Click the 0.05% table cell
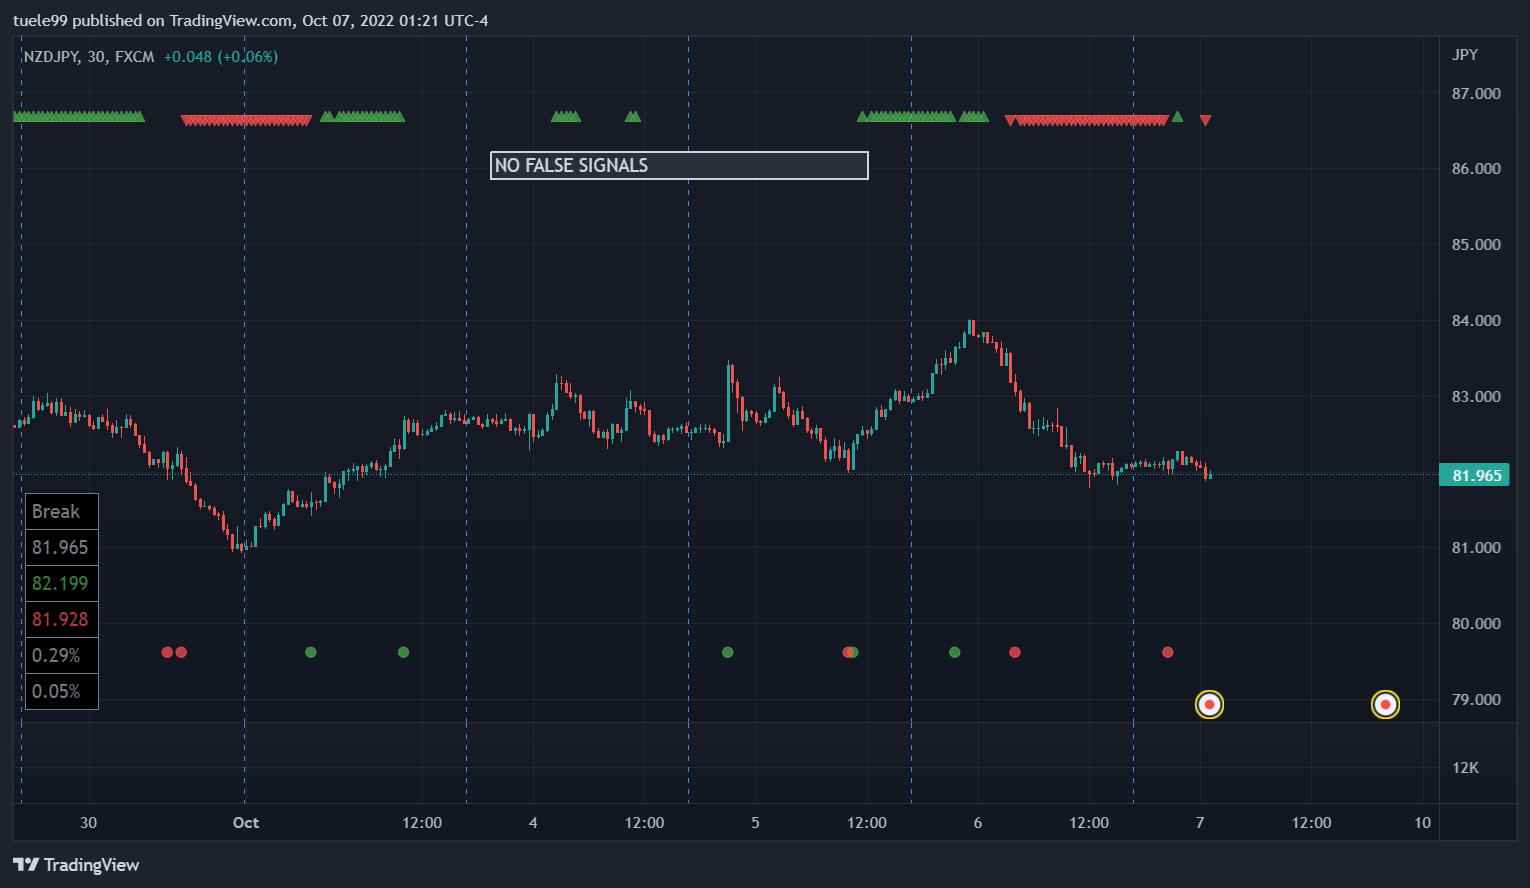Screen dimensions: 1530x888 pos(62,692)
